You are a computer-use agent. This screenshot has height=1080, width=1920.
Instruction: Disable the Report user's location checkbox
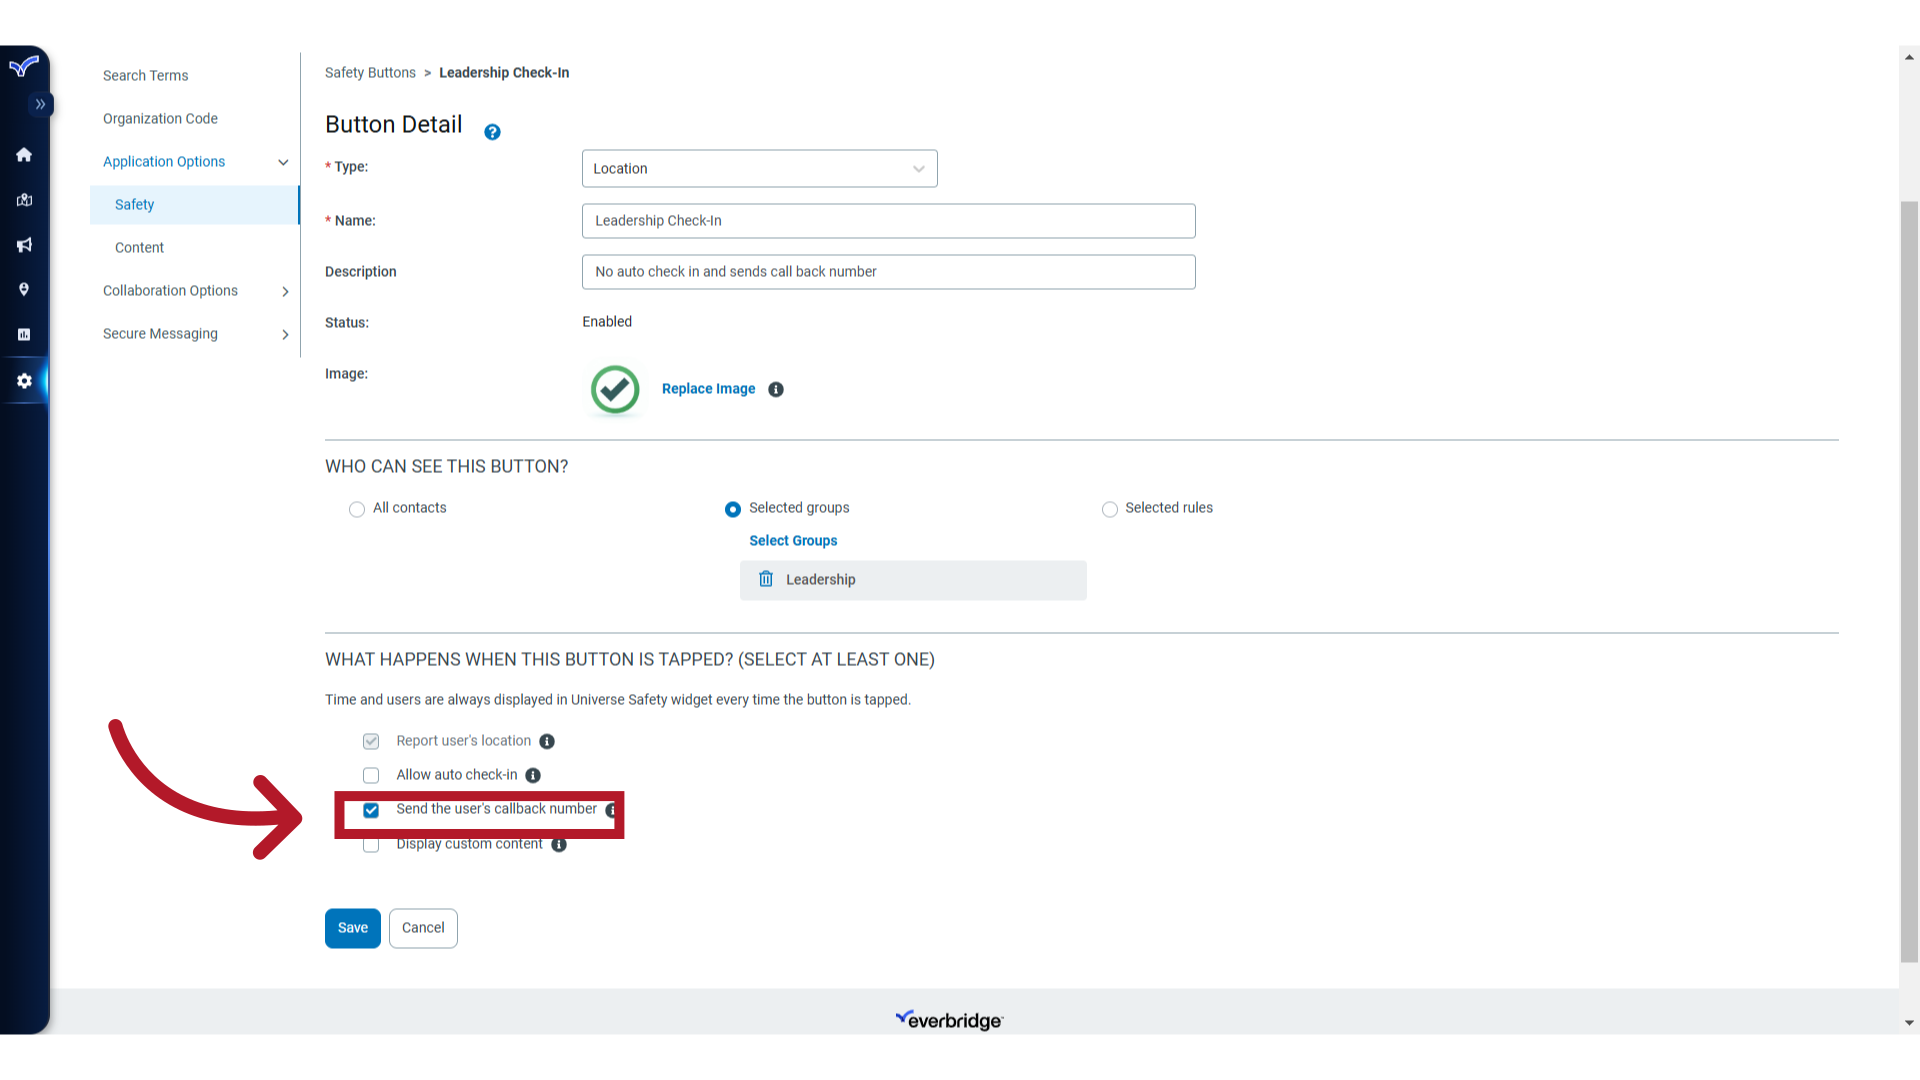pyautogui.click(x=371, y=740)
